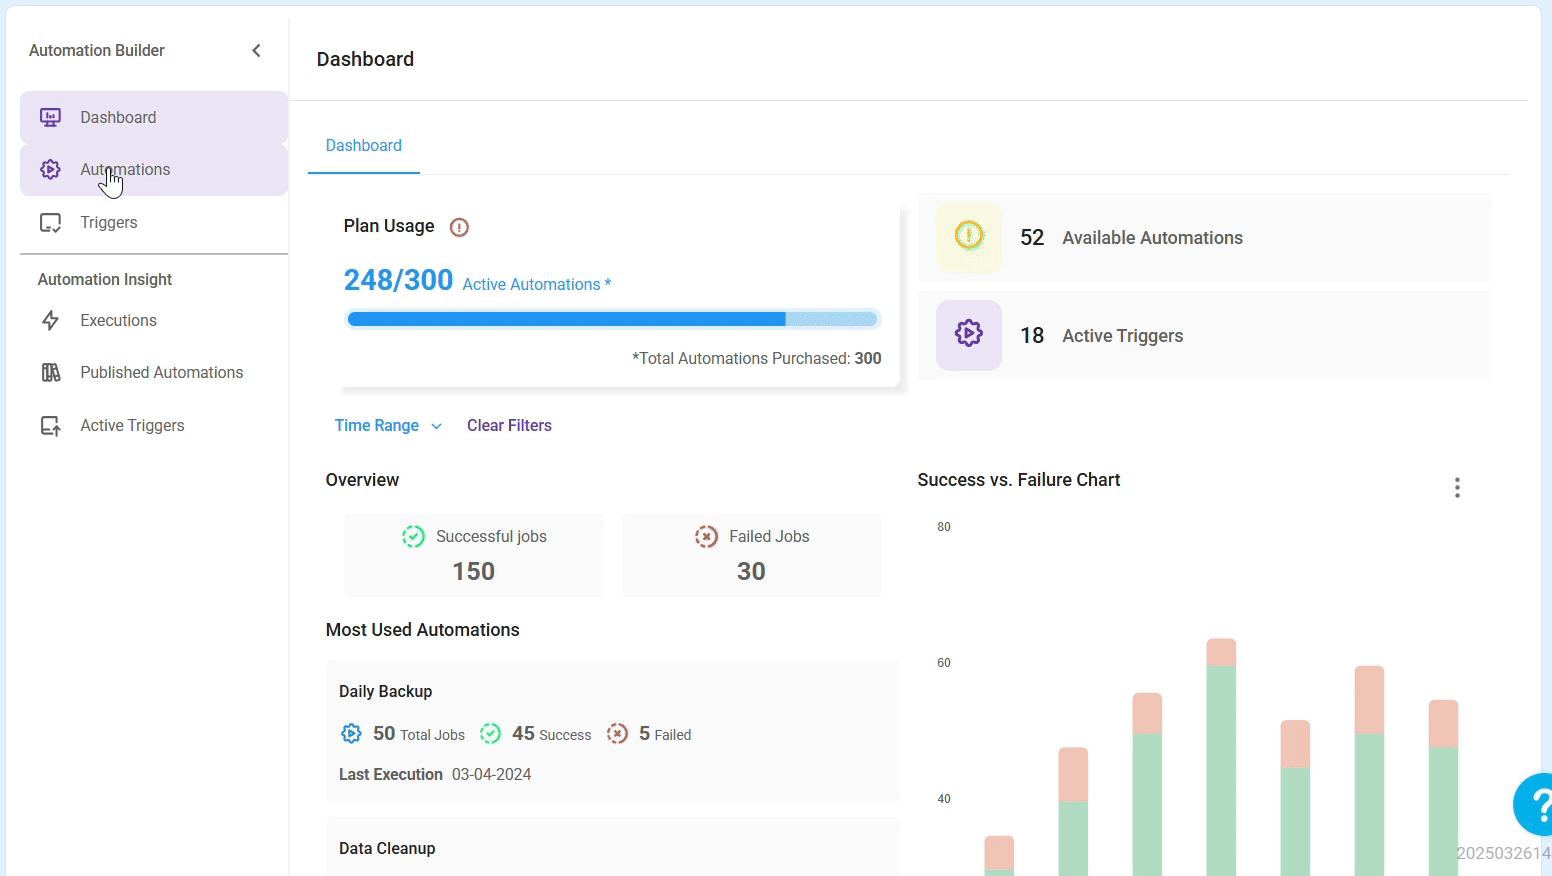Click the Daily Backup Failed icon
The image size is (1552, 876).
click(x=618, y=733)
